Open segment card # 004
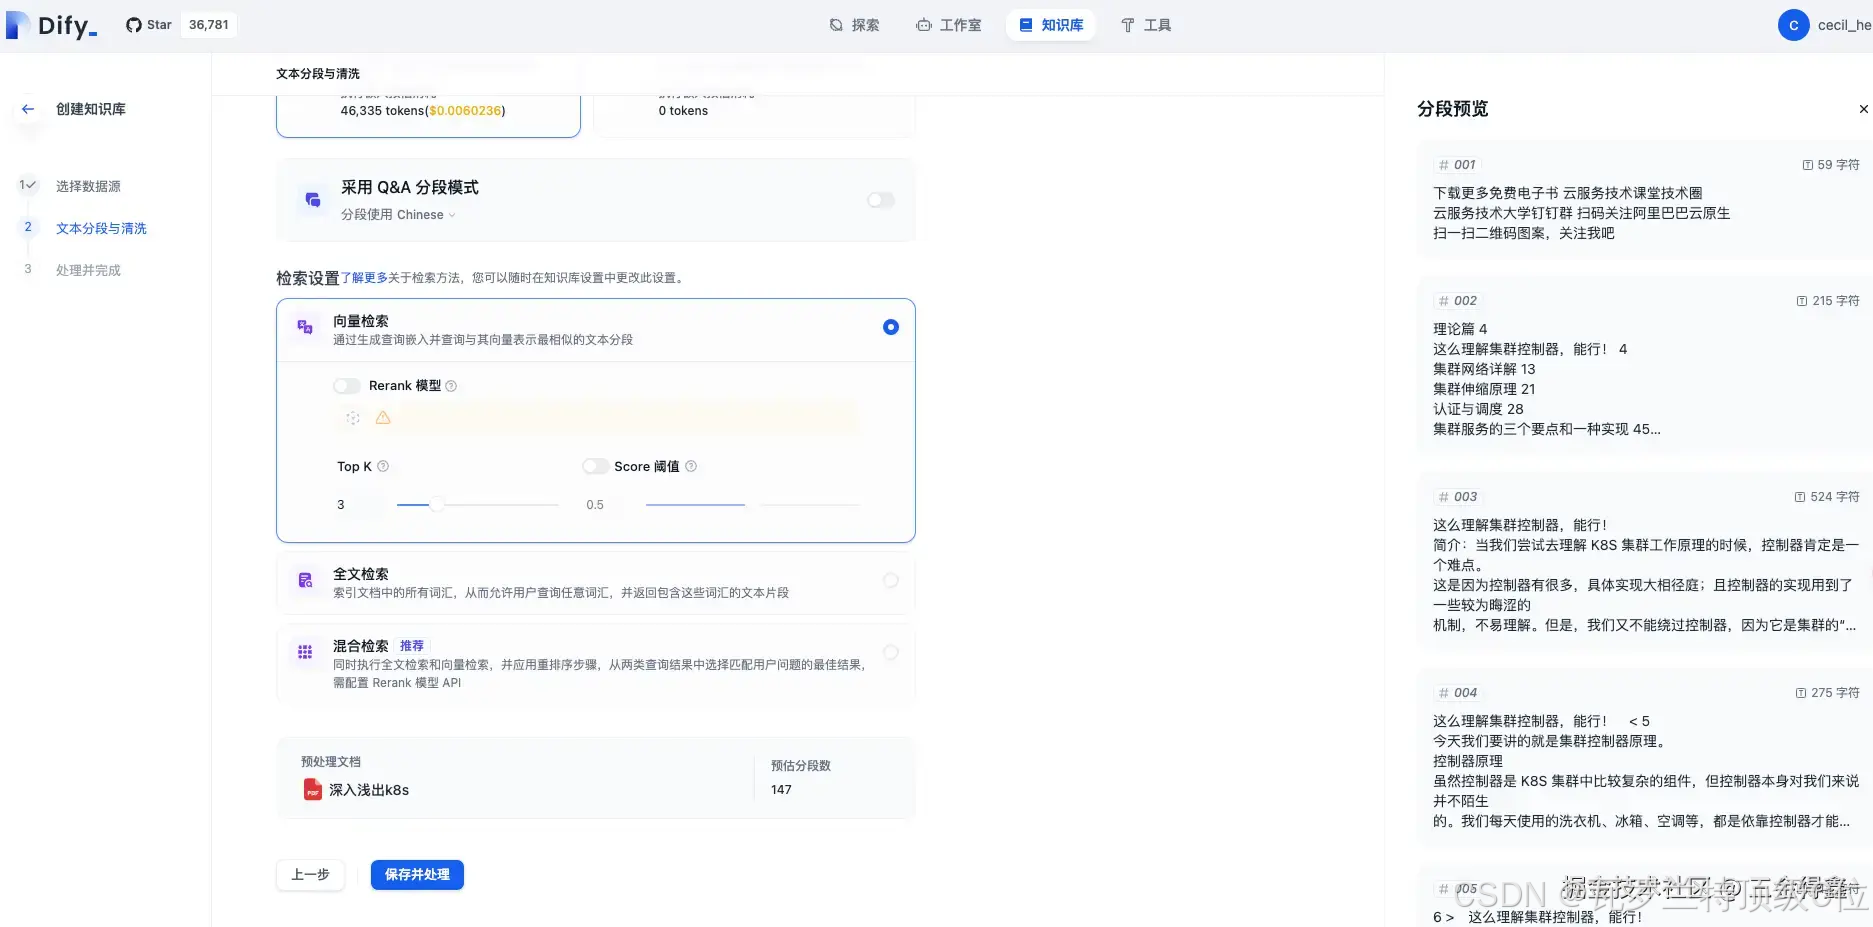Viewport: 1873px width, 927px height. 1644,758
